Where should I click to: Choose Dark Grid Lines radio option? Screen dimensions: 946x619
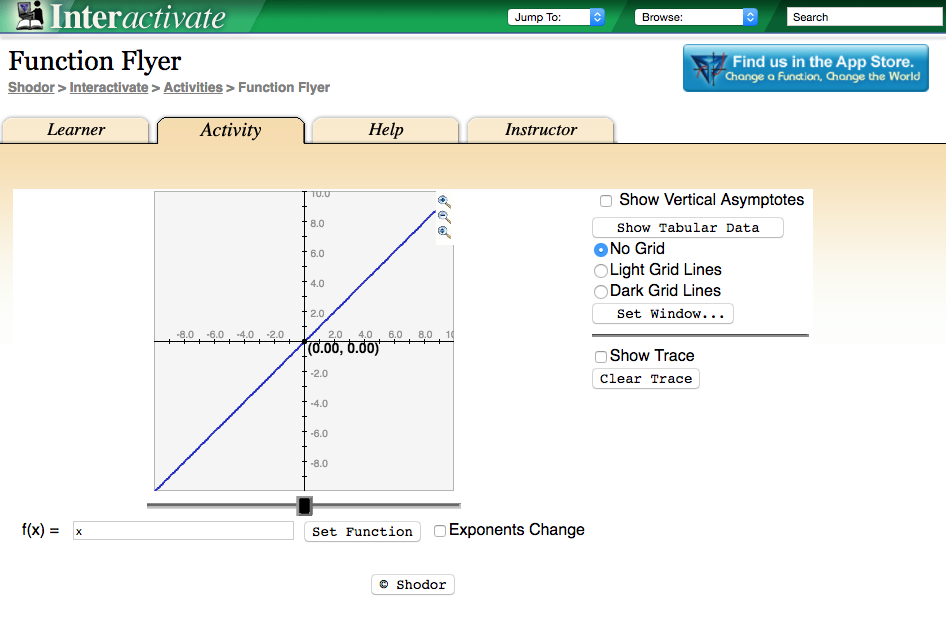[601, 292]
